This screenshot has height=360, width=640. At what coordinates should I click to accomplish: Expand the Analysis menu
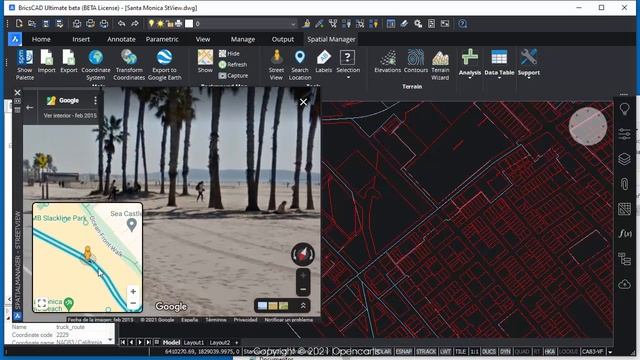pos(470,63)
